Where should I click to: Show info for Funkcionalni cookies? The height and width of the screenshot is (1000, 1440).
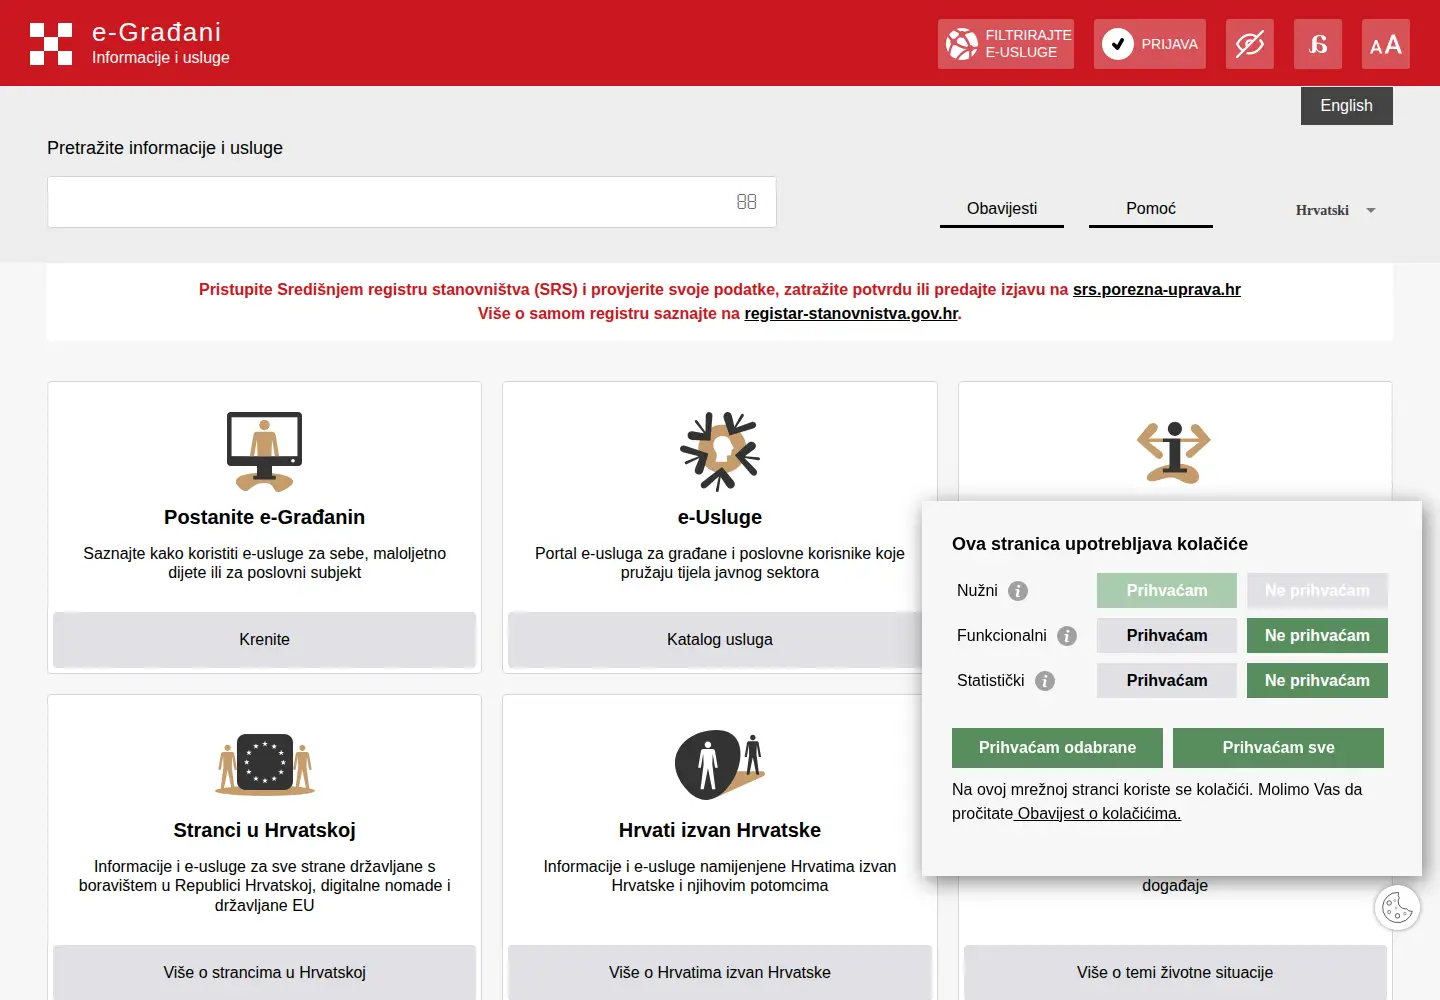pyautogui.click(x=1067, y=636)
